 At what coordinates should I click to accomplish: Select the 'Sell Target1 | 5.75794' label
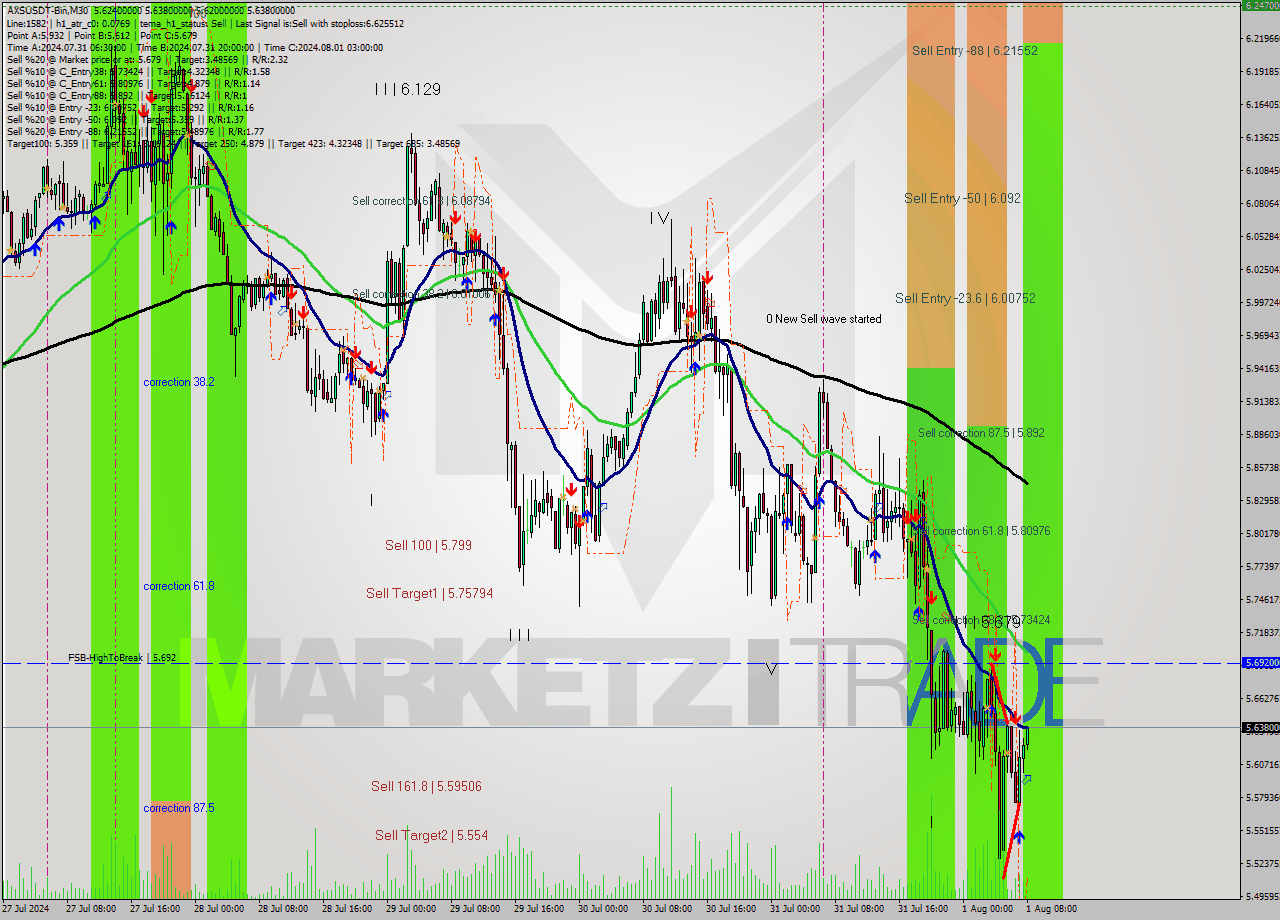click(429, 593)
